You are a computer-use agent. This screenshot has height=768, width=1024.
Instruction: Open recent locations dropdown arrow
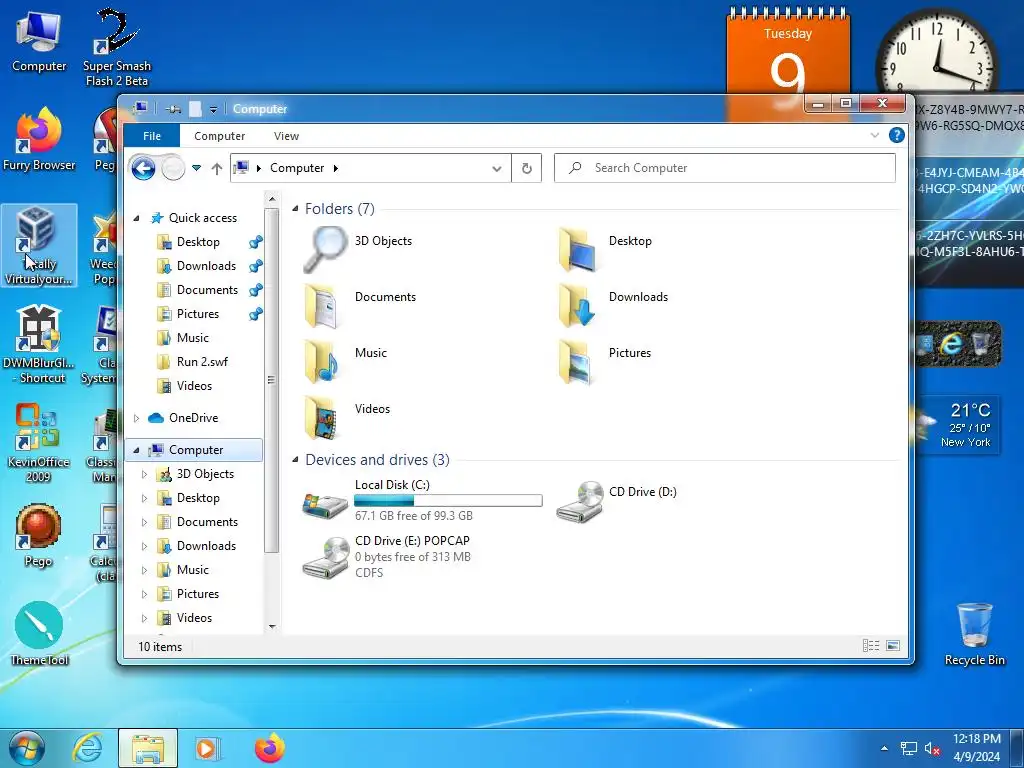click(x=197, y=168)
